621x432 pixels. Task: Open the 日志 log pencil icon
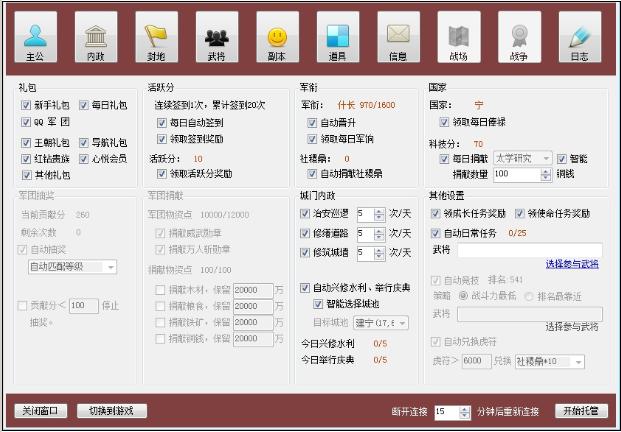tap(579, 39)
